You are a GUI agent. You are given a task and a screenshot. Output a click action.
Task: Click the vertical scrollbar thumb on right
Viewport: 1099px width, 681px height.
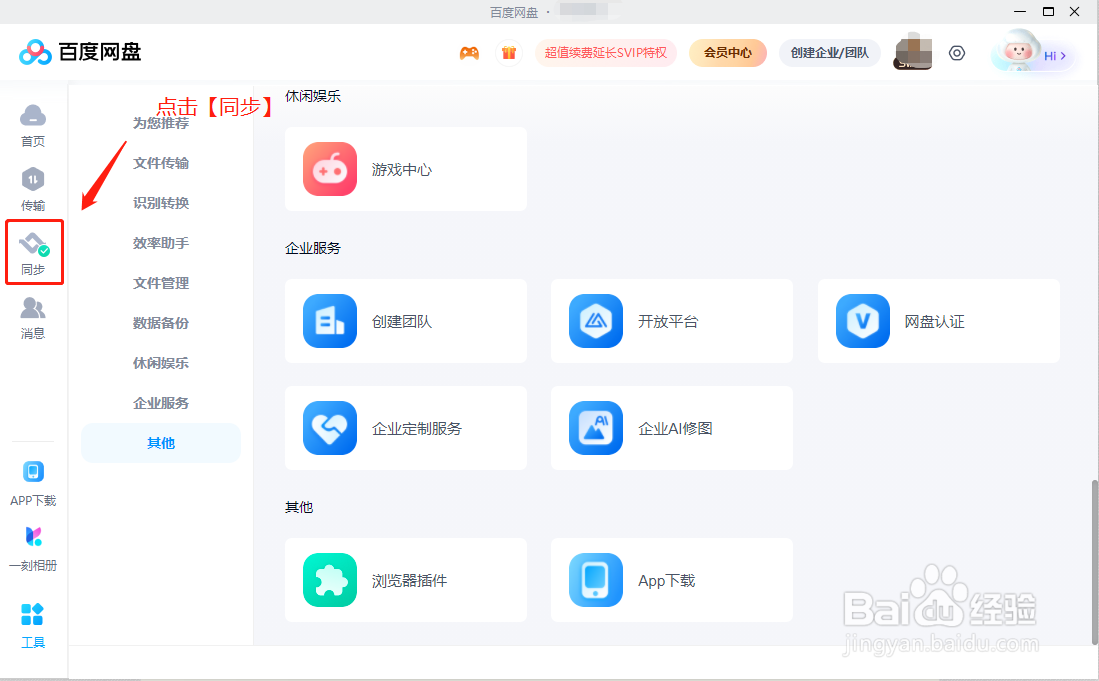tap(1095, 562)
